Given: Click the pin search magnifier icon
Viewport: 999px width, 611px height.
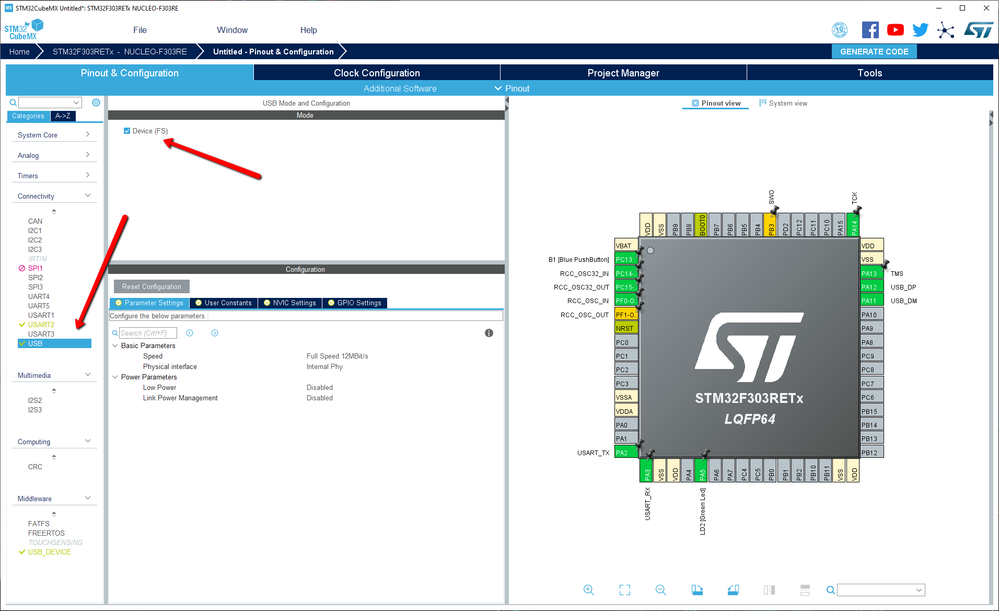Looking at the screenshot, I should point(831,590).
